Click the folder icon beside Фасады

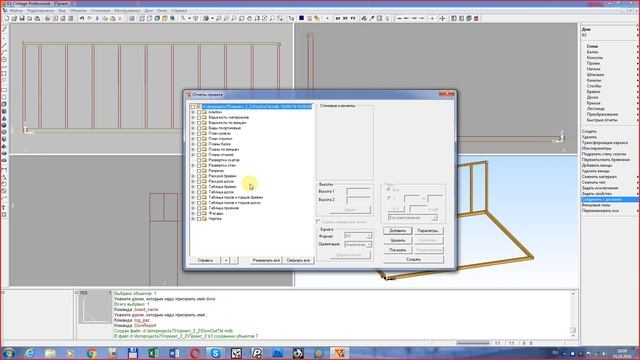(x=205, y=213)
